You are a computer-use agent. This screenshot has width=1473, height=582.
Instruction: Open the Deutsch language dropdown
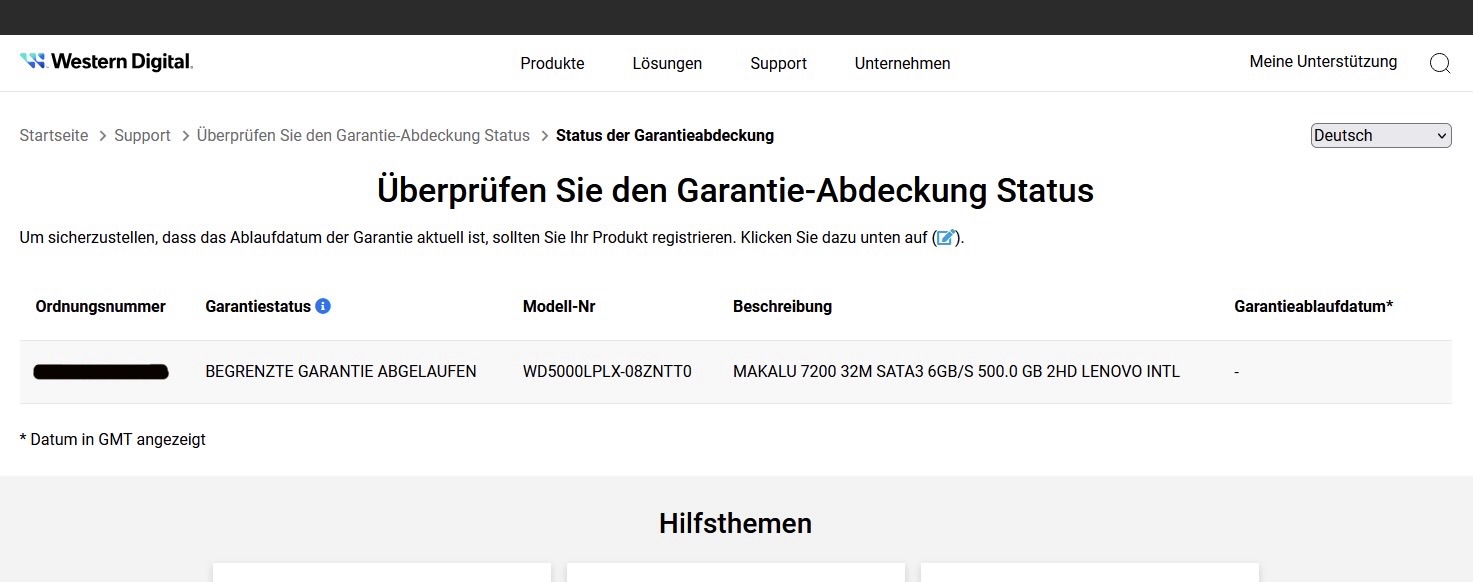pos(1381,136)
